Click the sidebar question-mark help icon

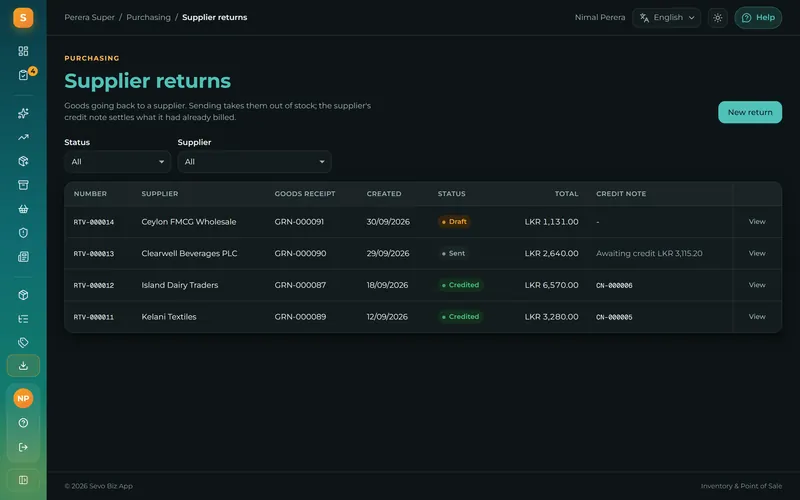pos(23,423)
